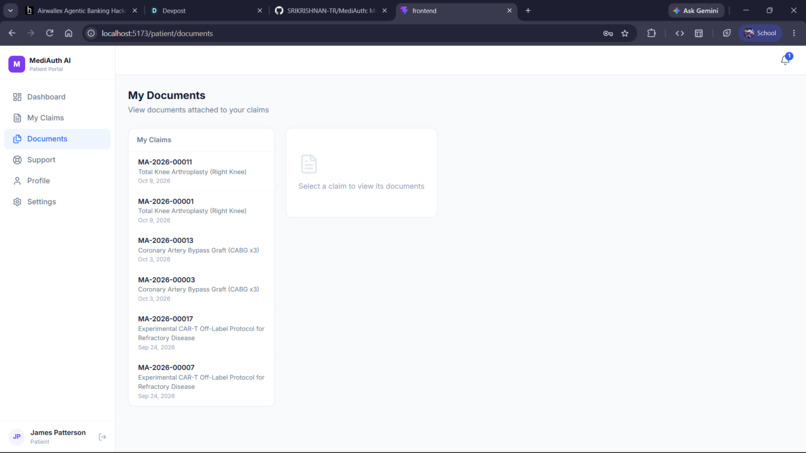Click the browser back arrow

point(12,33)
